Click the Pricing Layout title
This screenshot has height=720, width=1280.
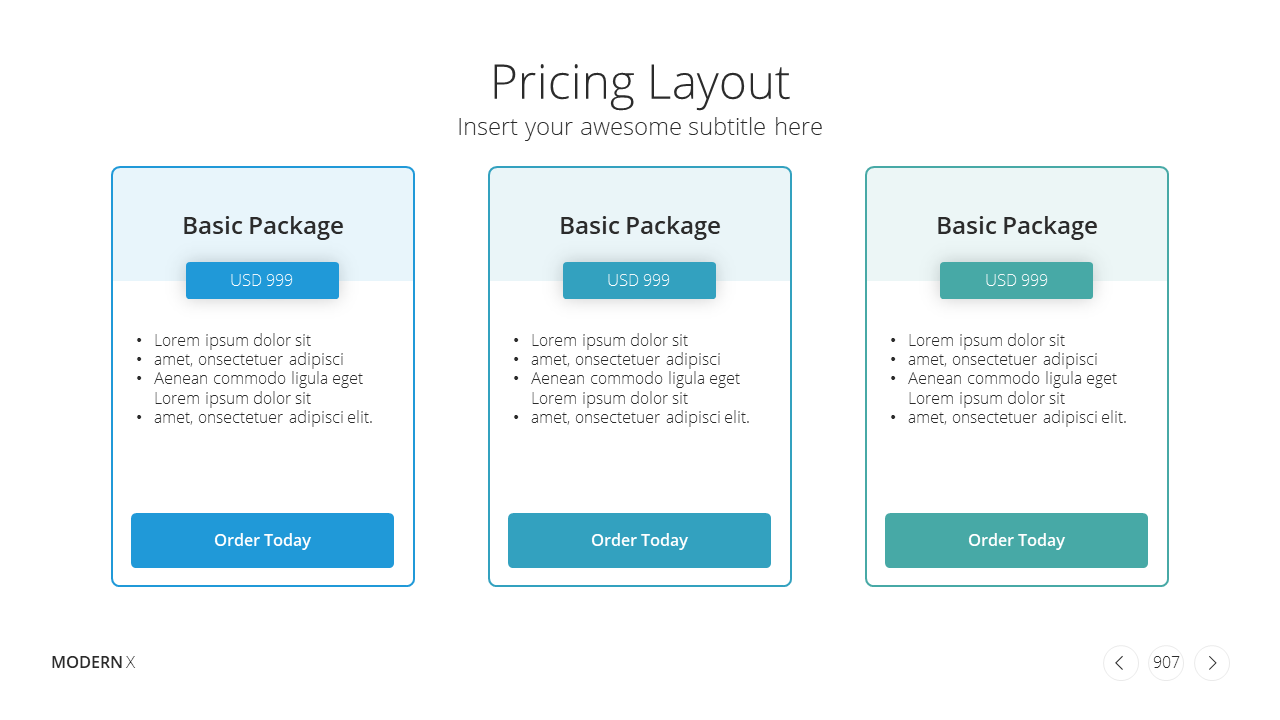[640, 82]
